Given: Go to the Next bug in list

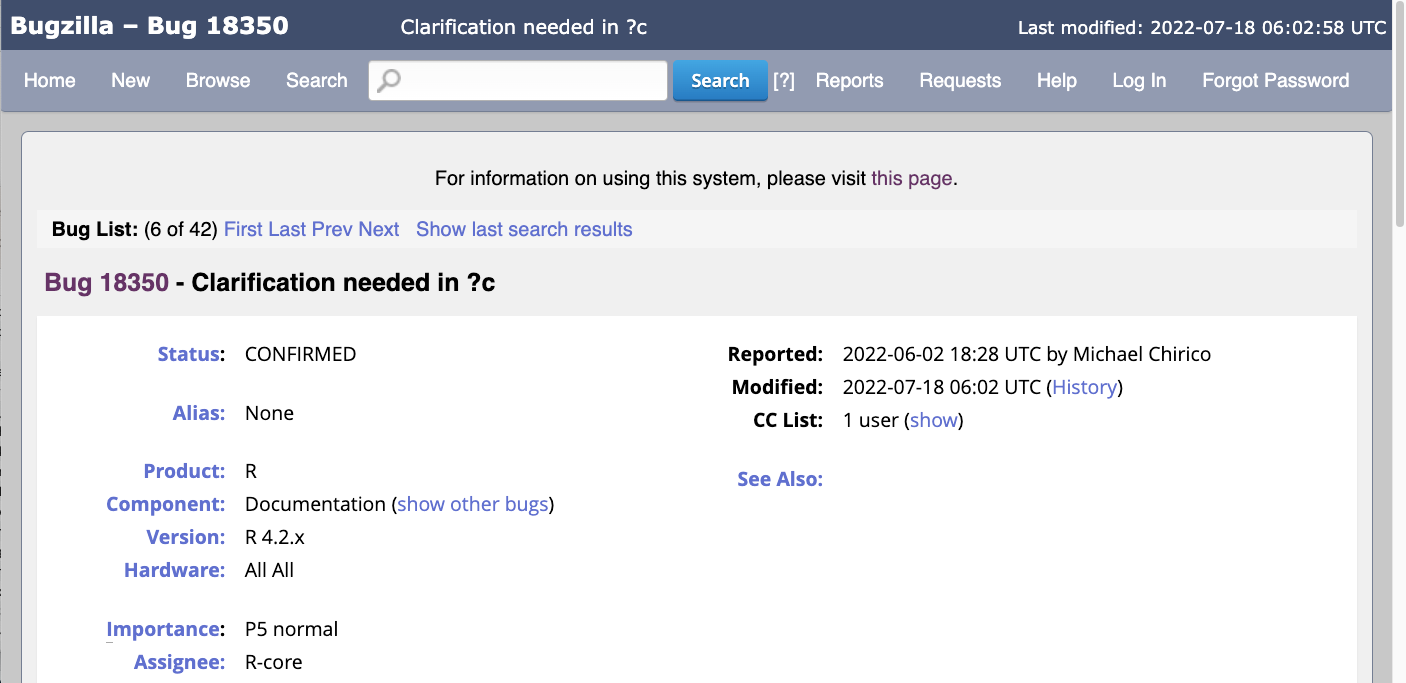Looking at the screenshot, I should (x=379, y=229).
